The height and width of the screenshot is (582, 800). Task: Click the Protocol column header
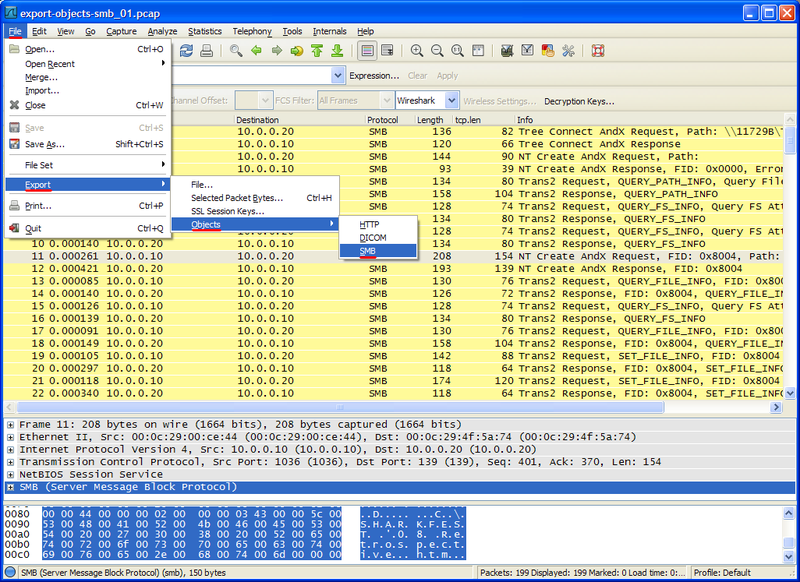coord(389,120)
